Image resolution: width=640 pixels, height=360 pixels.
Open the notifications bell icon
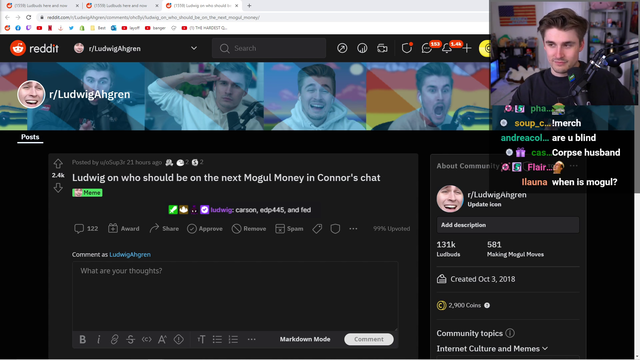coord(447,49)
